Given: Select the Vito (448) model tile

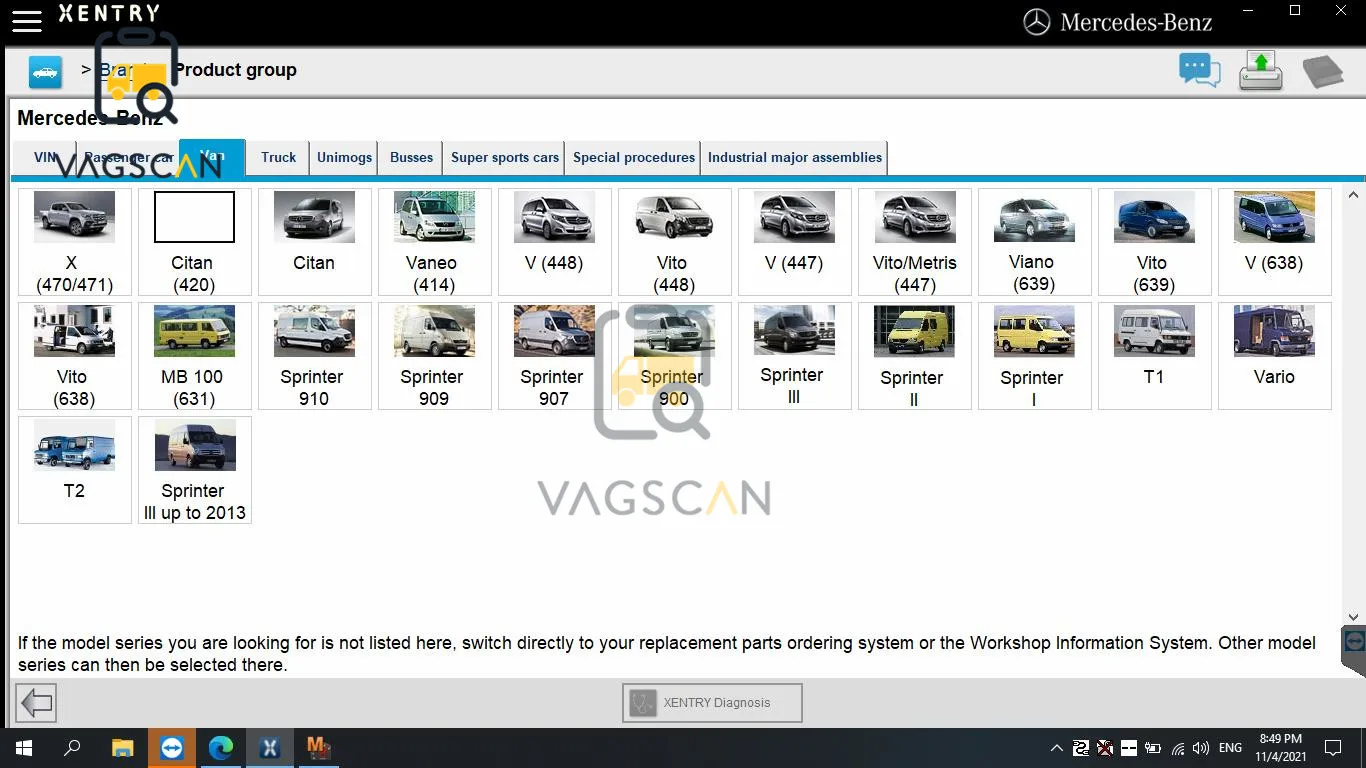Looking at the screenshot, I should (675, 242).
